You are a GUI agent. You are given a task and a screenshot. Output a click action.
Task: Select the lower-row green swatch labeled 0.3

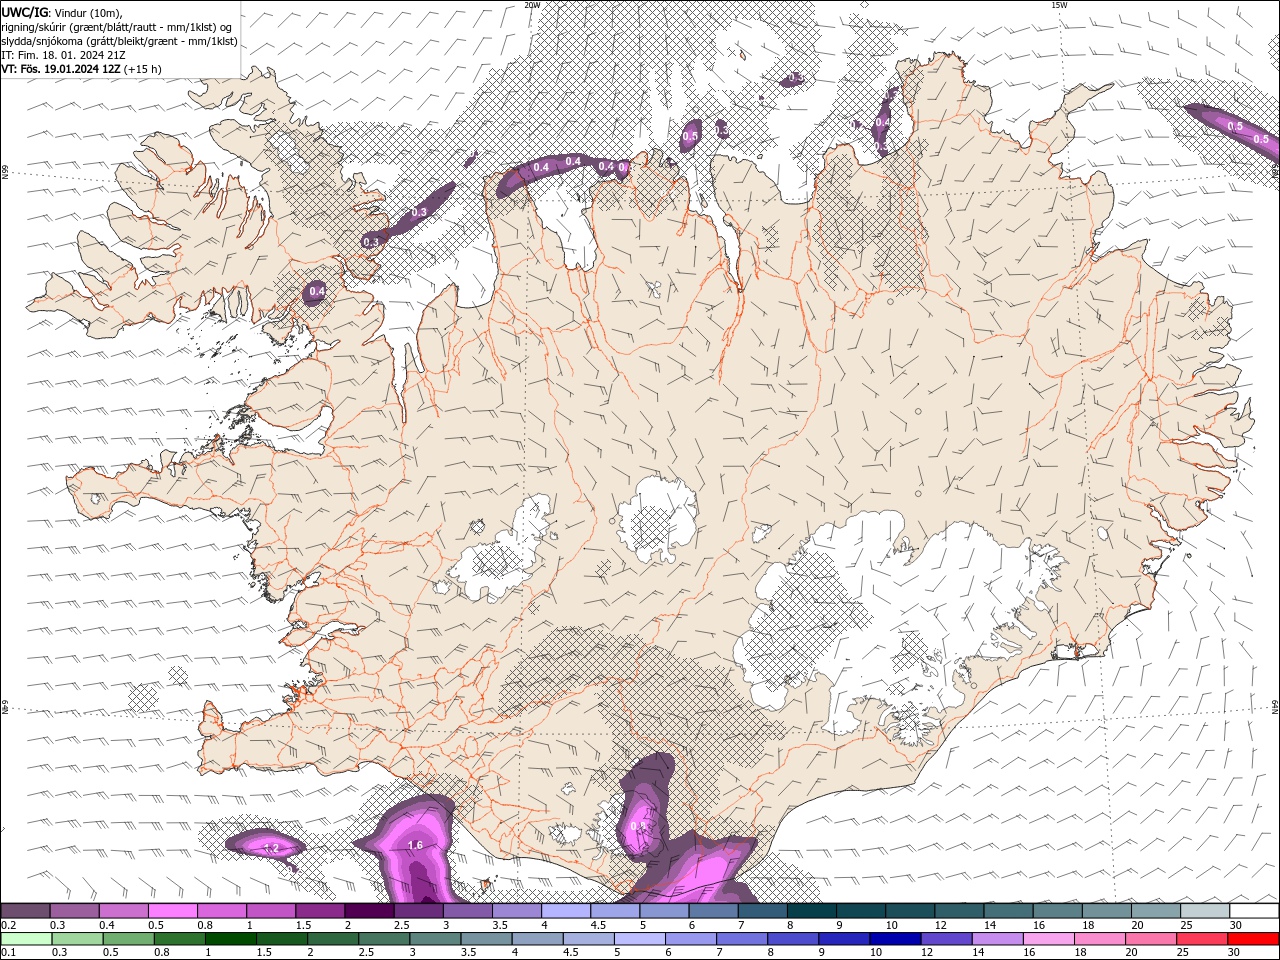[x=78, y=939]
